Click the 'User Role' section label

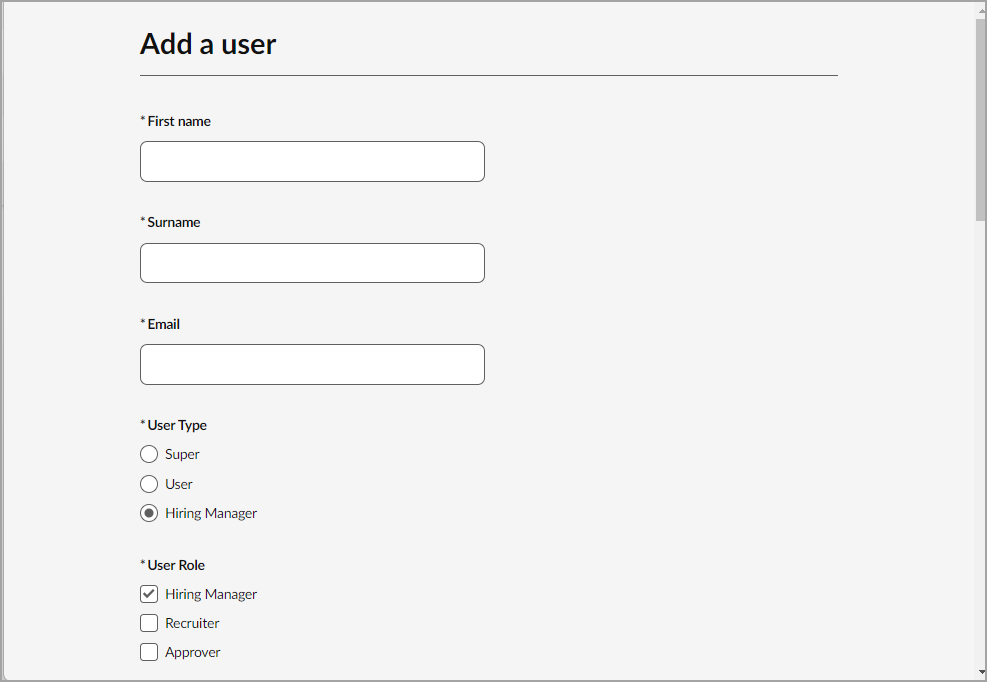coord(176,565)
